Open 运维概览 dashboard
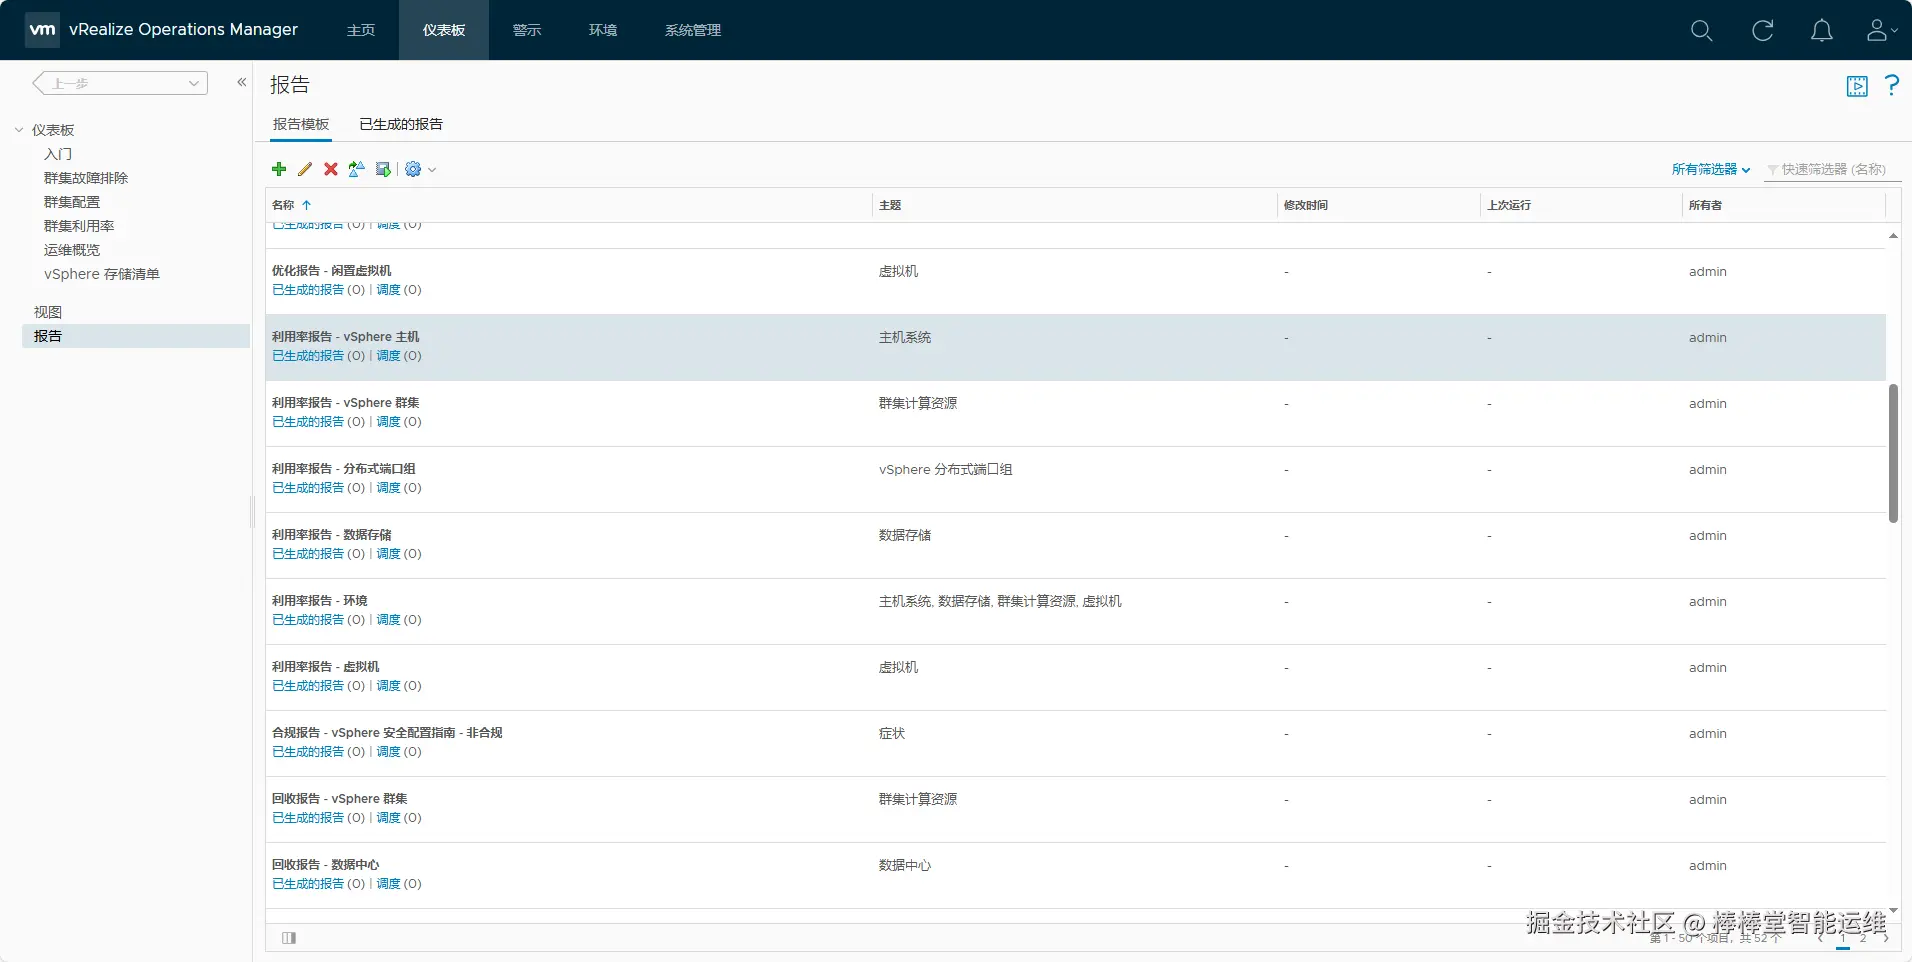 [72, 250]
